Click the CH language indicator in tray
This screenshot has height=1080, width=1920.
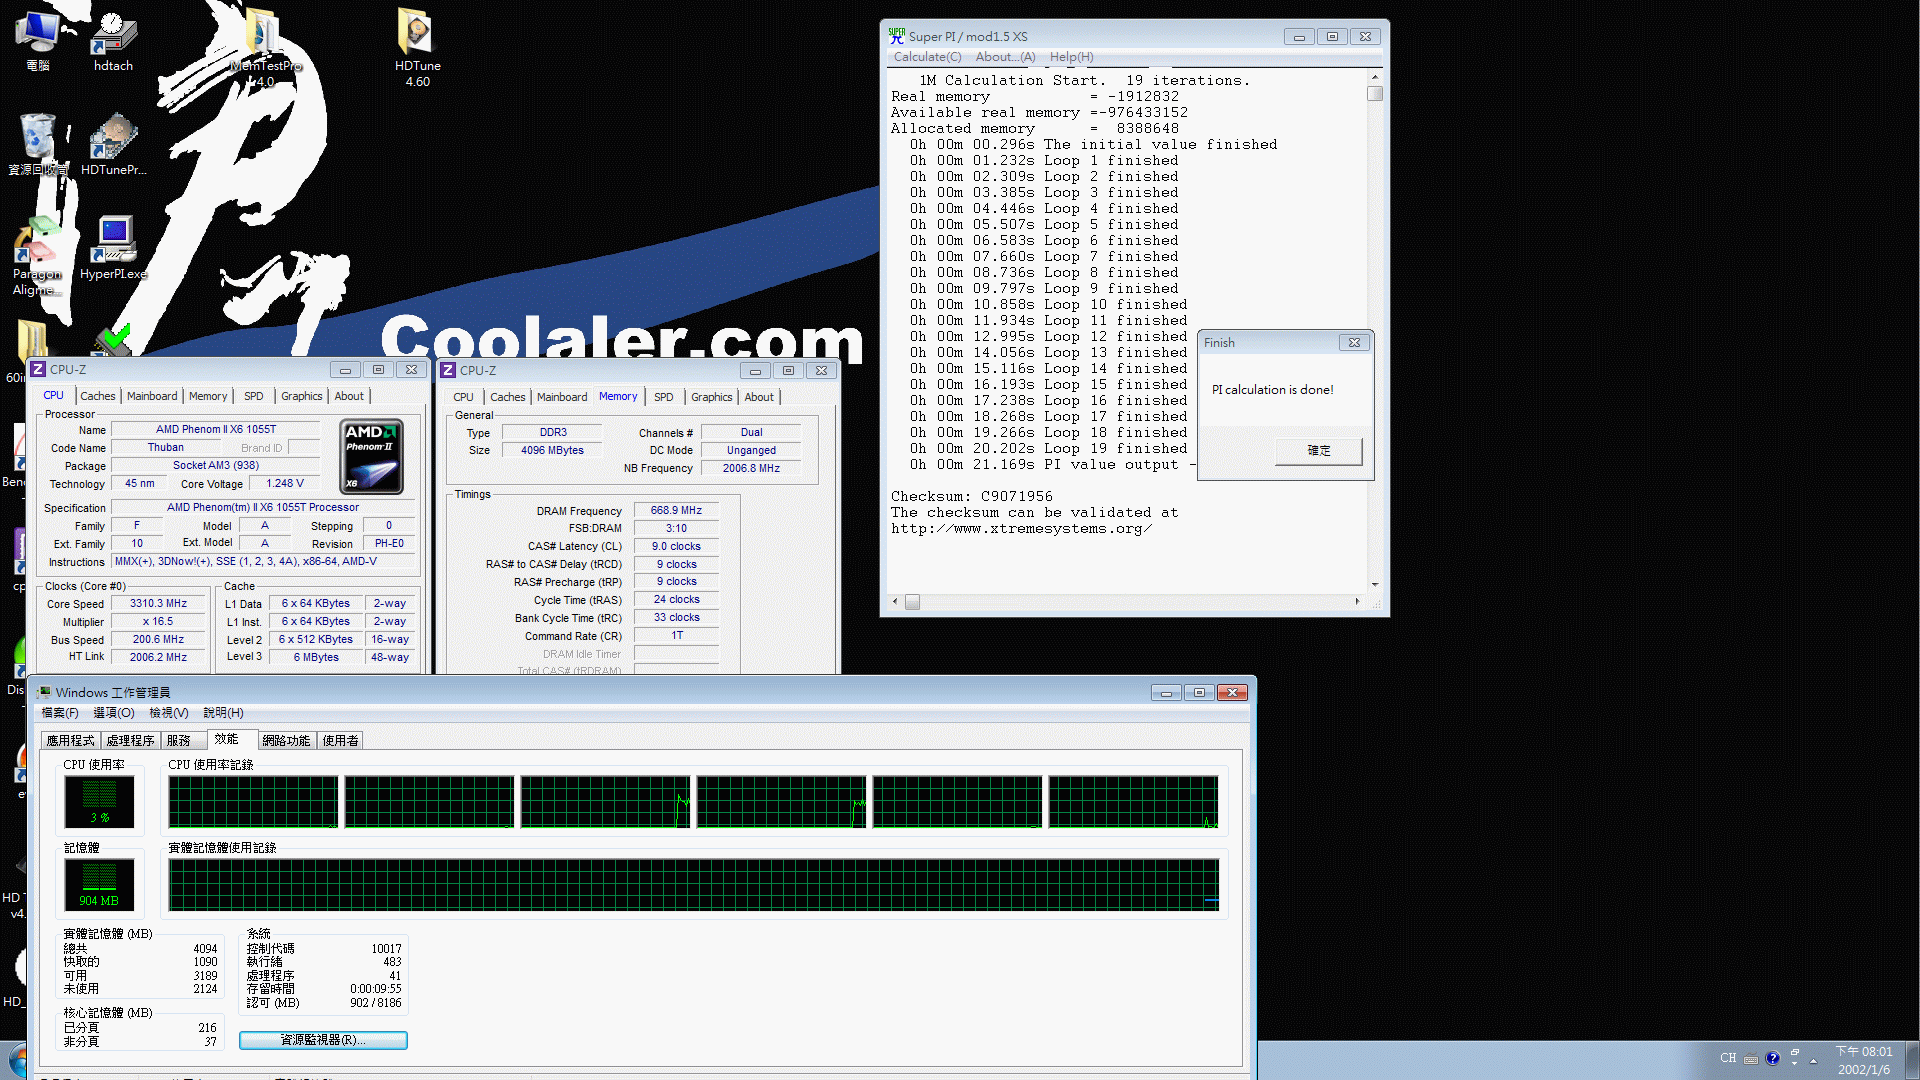pyautogui.click(x=1728, y=1058)
